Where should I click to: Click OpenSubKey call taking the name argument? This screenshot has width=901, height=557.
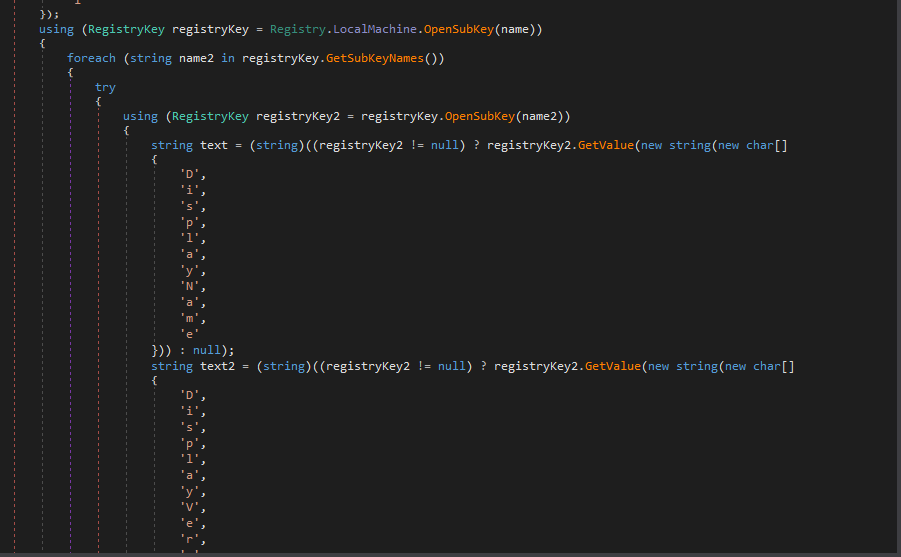click(x=462, y=30)
